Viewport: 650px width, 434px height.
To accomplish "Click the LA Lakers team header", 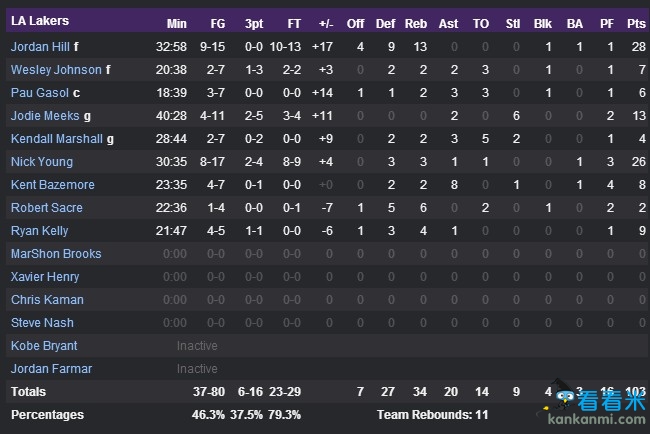I will pyautogui.click(x=40, y=21).
